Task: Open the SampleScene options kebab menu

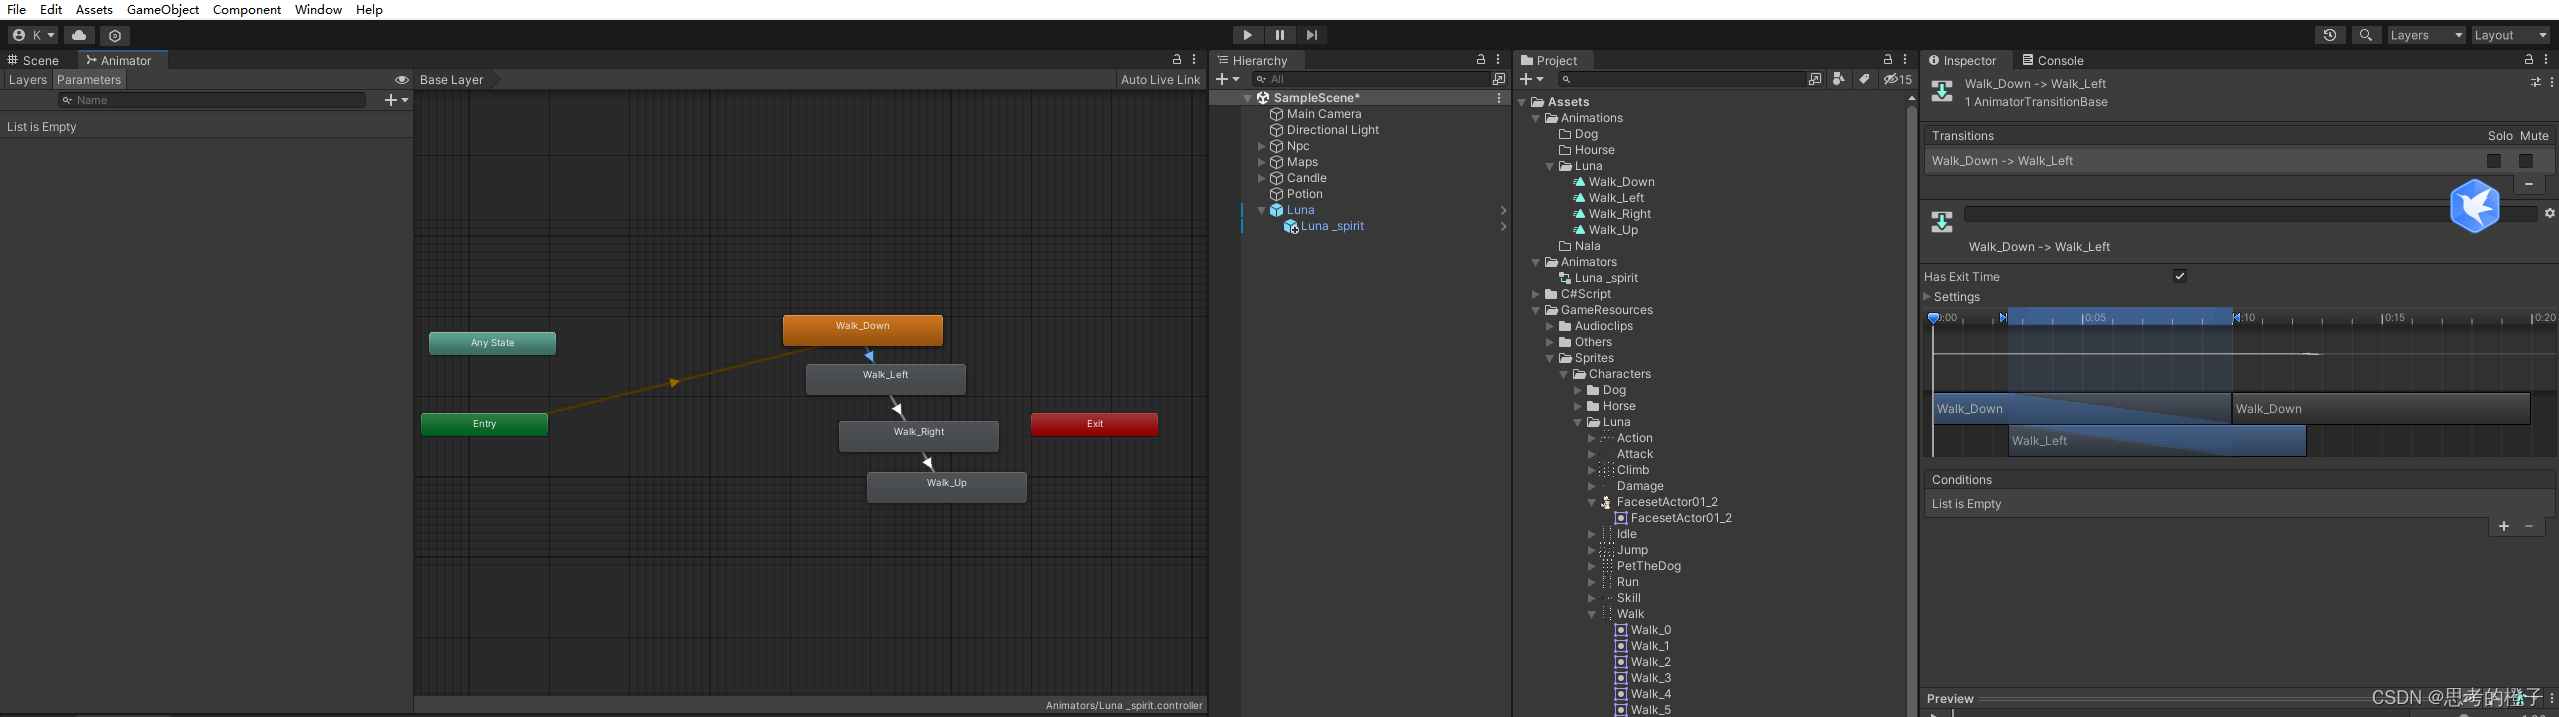Action: click(x=1499, y=98)
